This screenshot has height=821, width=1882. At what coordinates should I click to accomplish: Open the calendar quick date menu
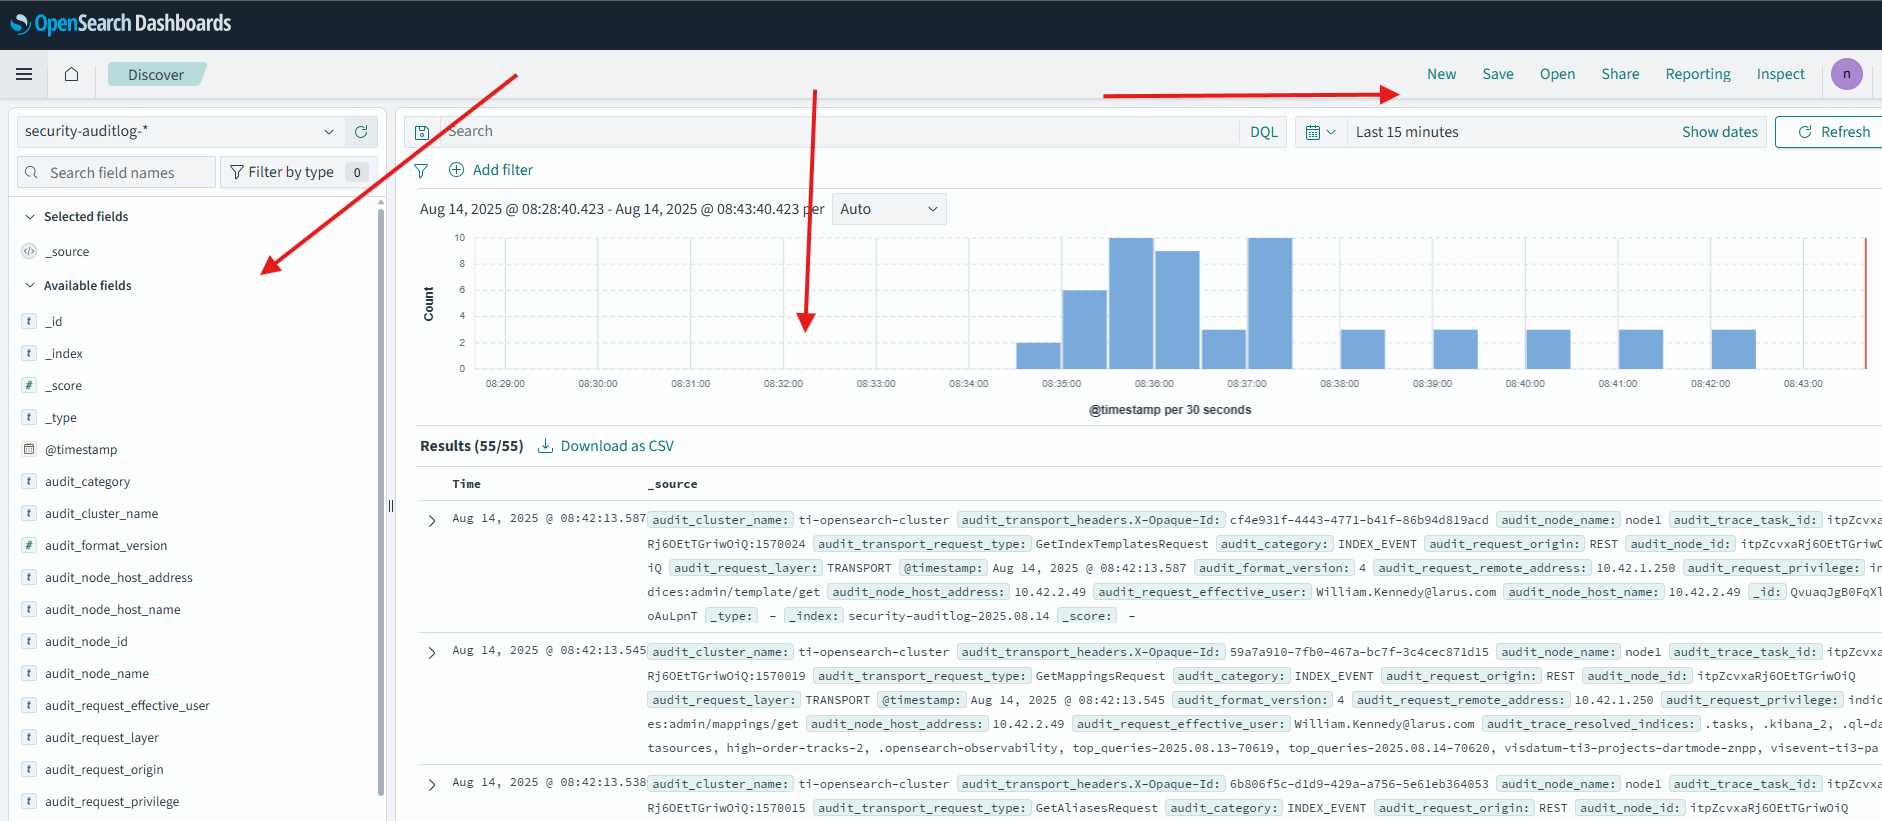(x=1320, y=132)
